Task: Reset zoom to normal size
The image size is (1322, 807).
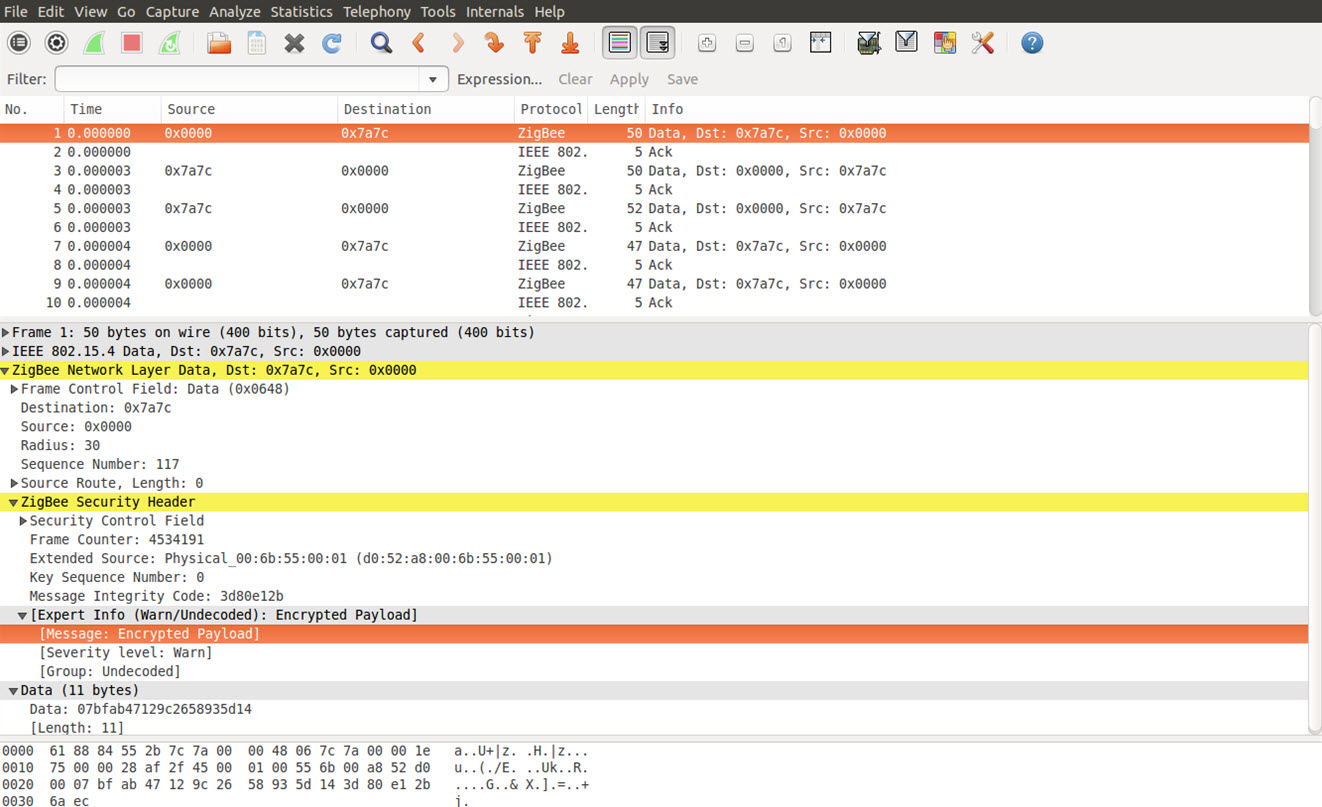Action: coord(783,43)
